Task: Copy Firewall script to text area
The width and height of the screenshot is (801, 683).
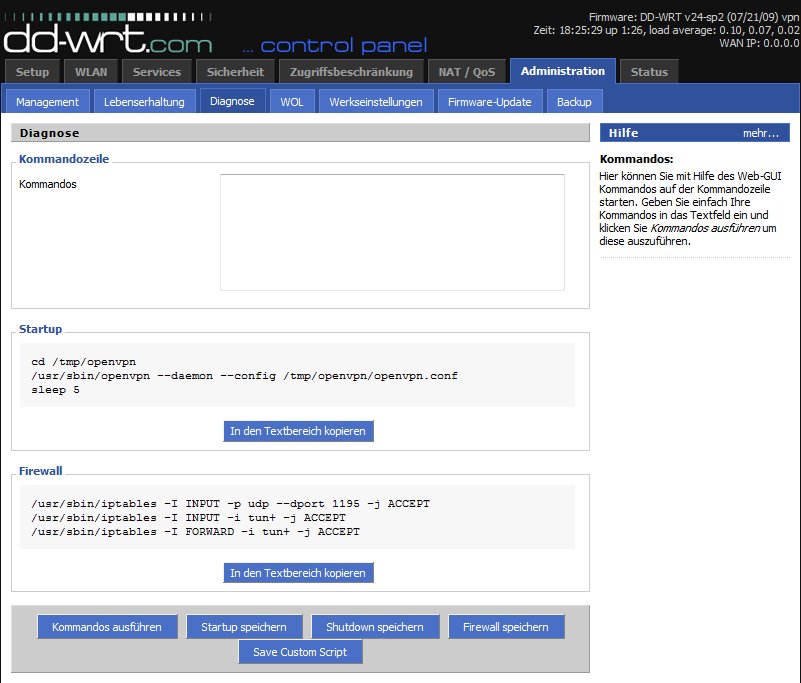Action: coord(298,573)
